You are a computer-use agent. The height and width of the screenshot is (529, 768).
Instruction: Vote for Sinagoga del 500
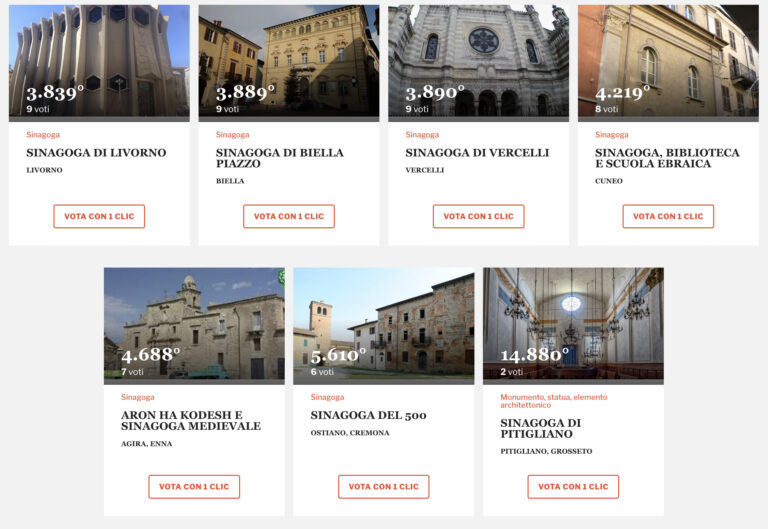point(384,487)
